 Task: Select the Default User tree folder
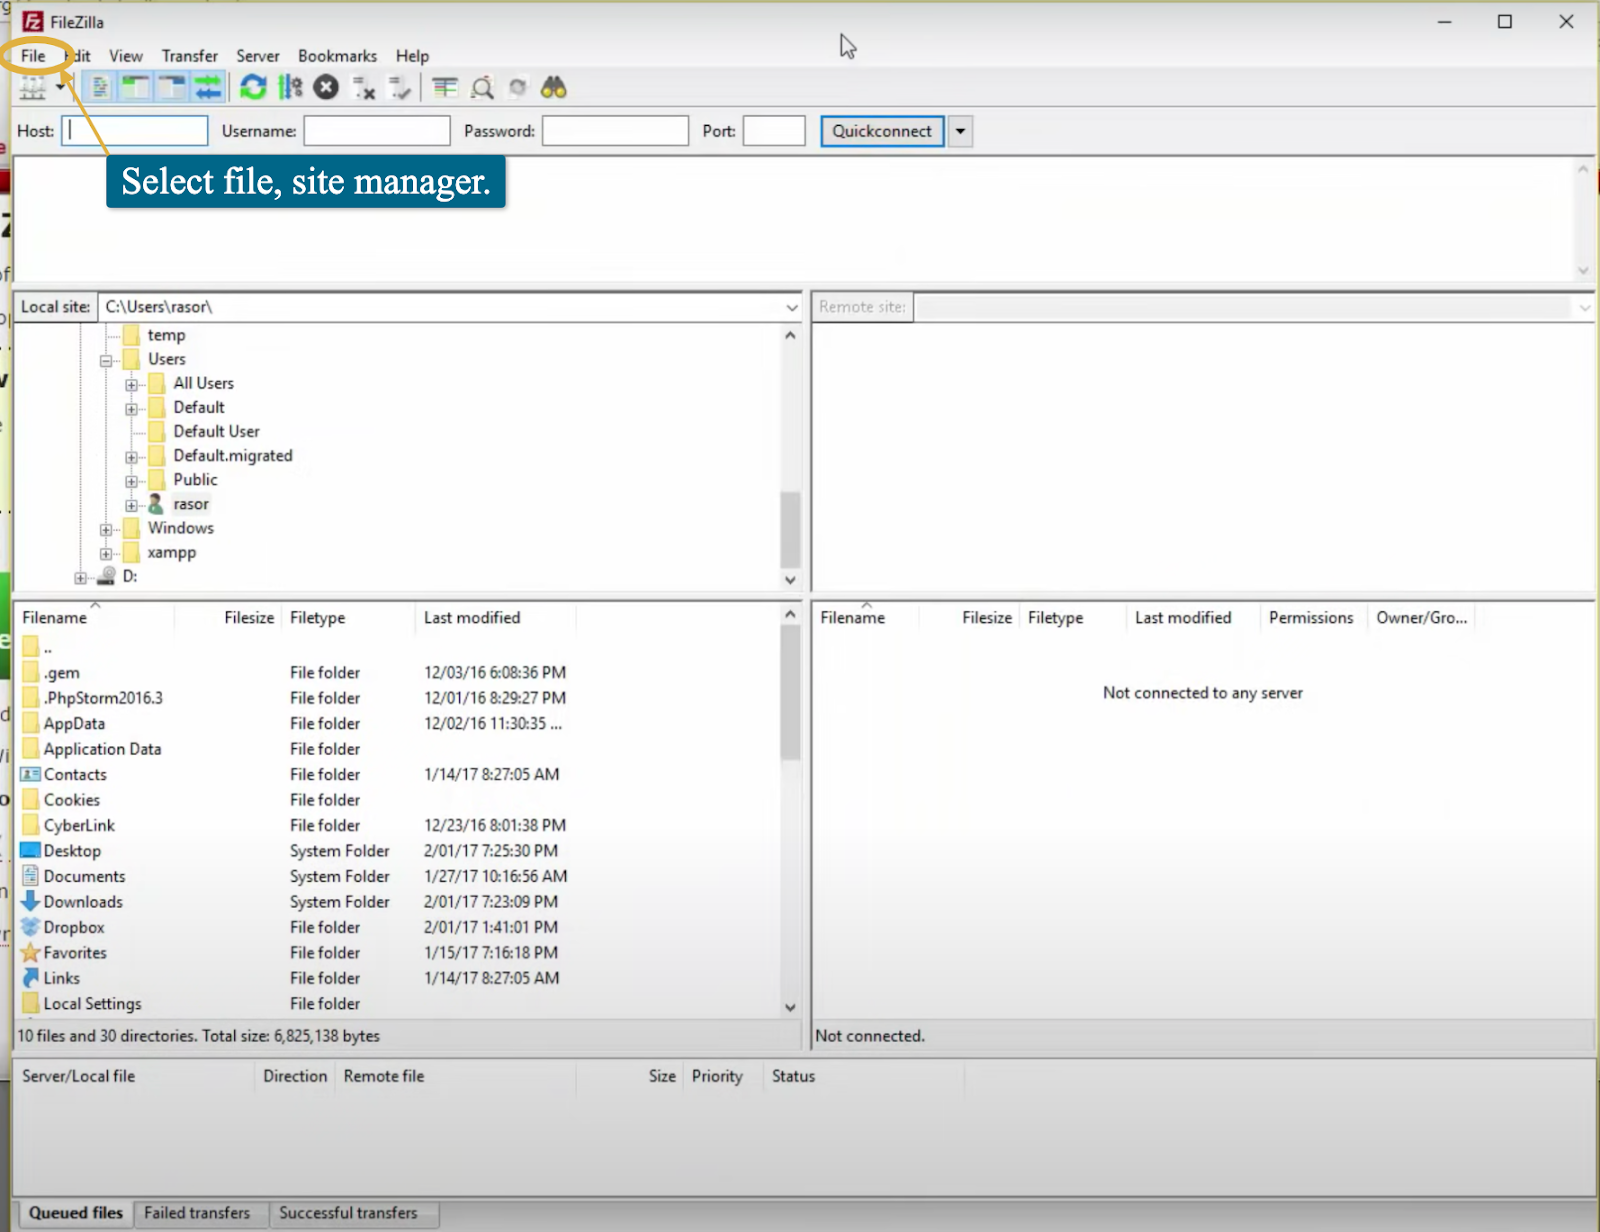216,431
